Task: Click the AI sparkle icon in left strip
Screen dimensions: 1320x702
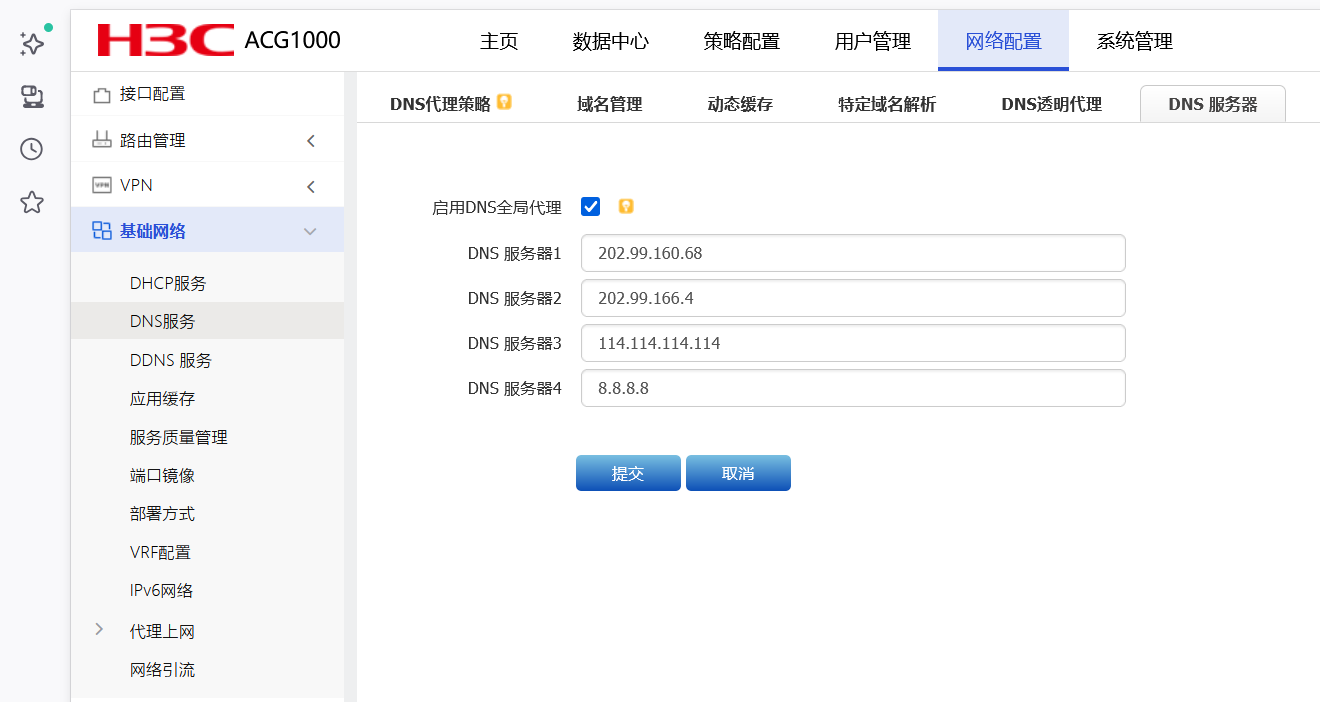Action: pyautogui.click(x=32, y=43)
